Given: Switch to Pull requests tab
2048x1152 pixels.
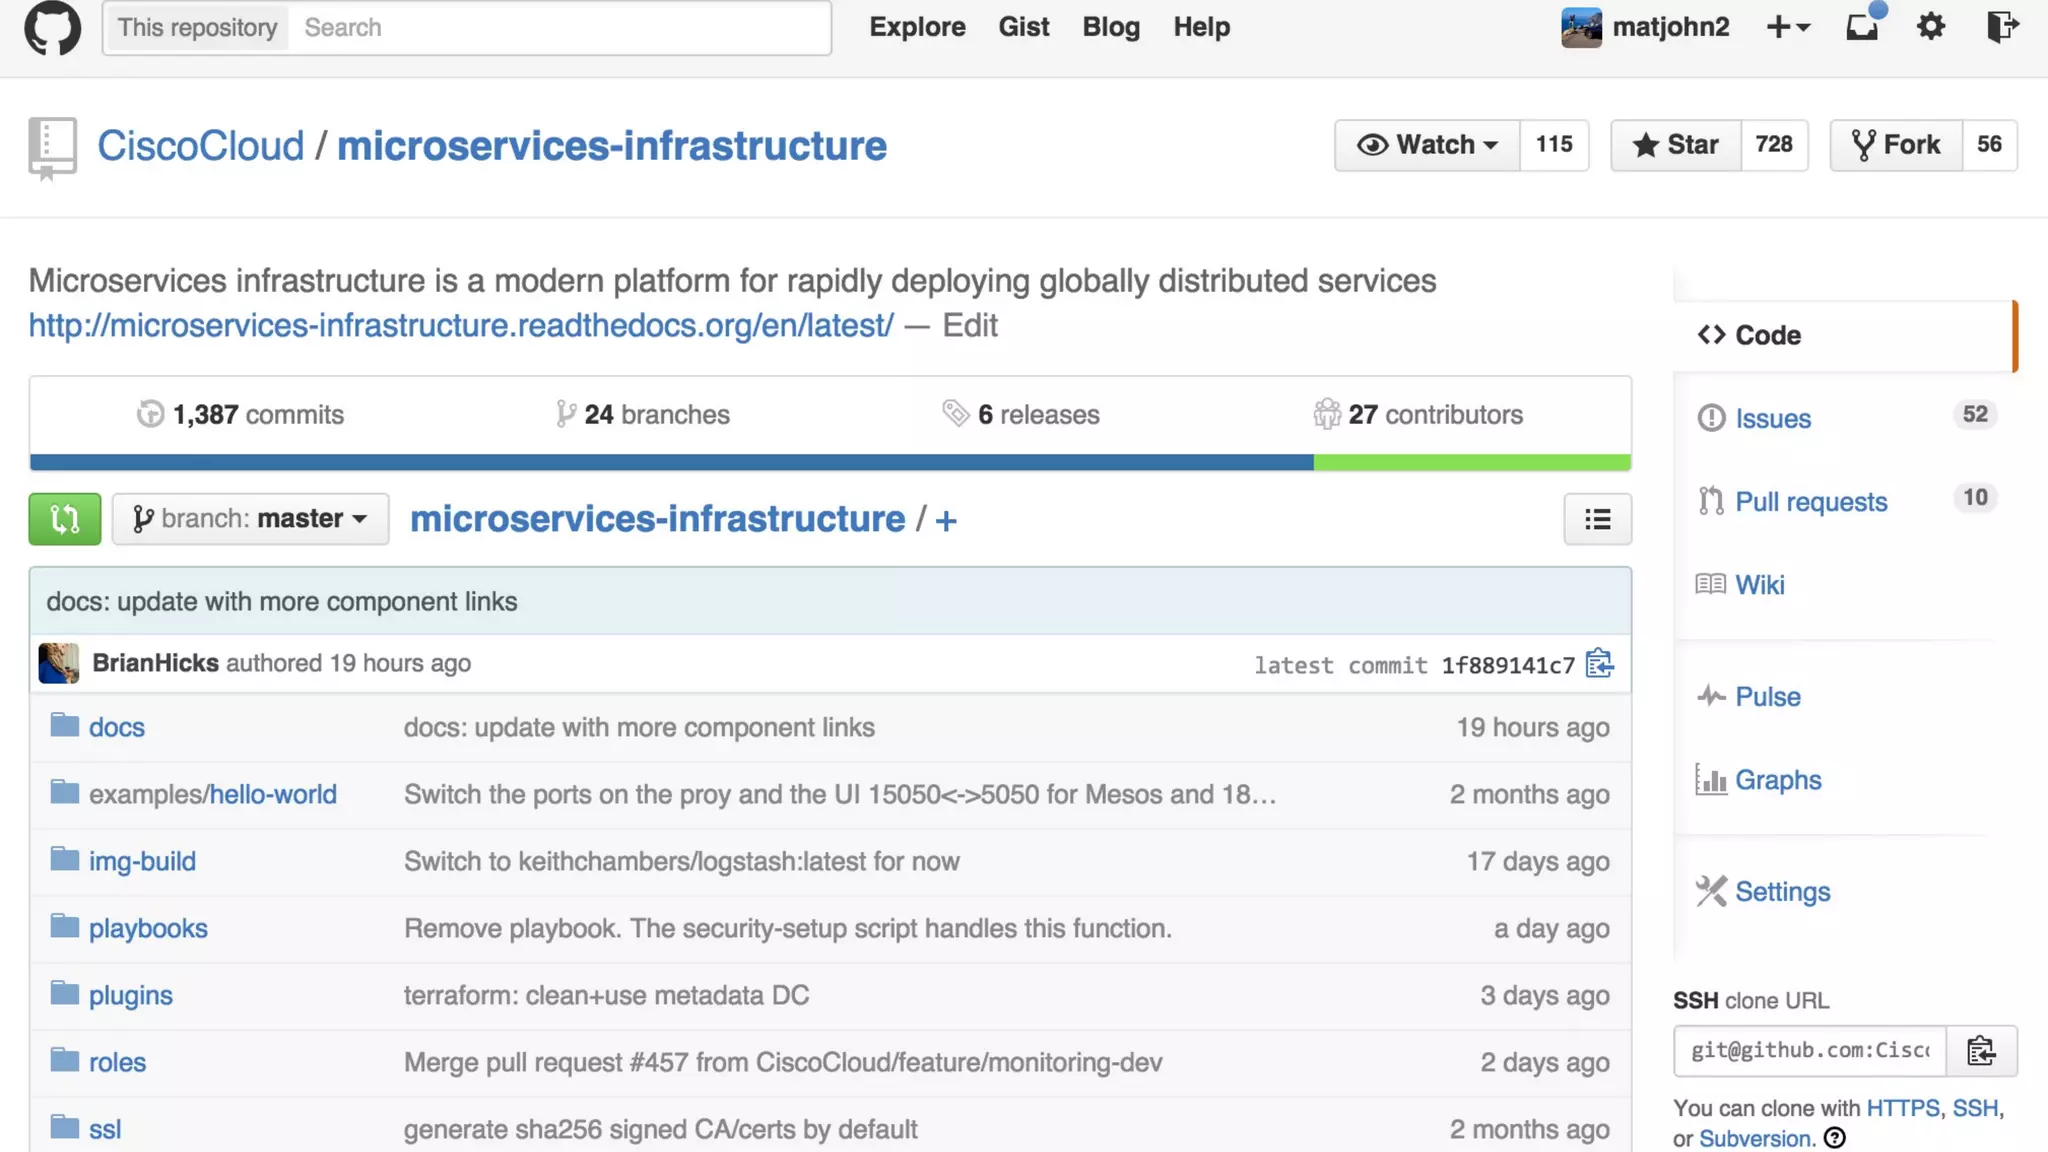Looking at the screenshot, I should point(1810,502).
